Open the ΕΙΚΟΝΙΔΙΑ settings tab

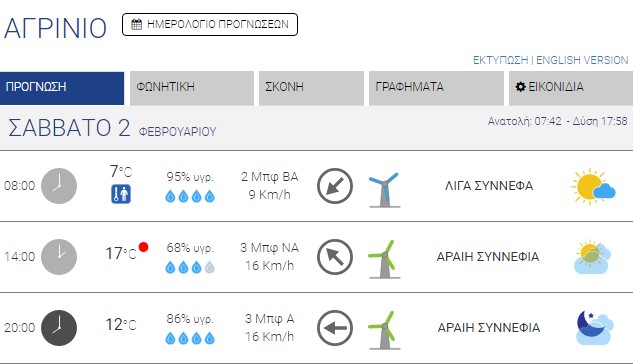pos(571,88)
